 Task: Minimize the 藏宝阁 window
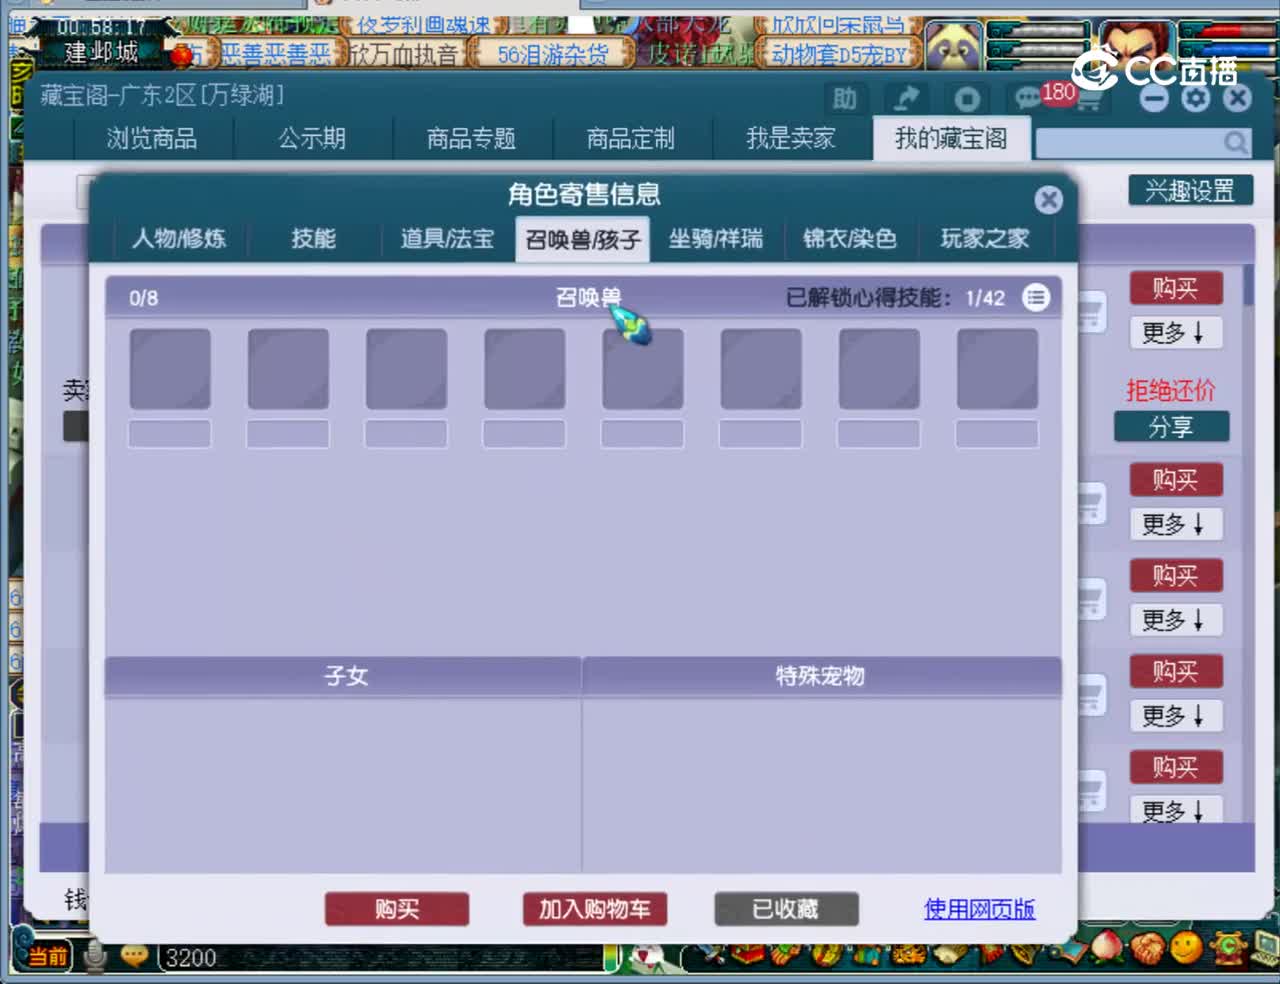(1154, 98)
